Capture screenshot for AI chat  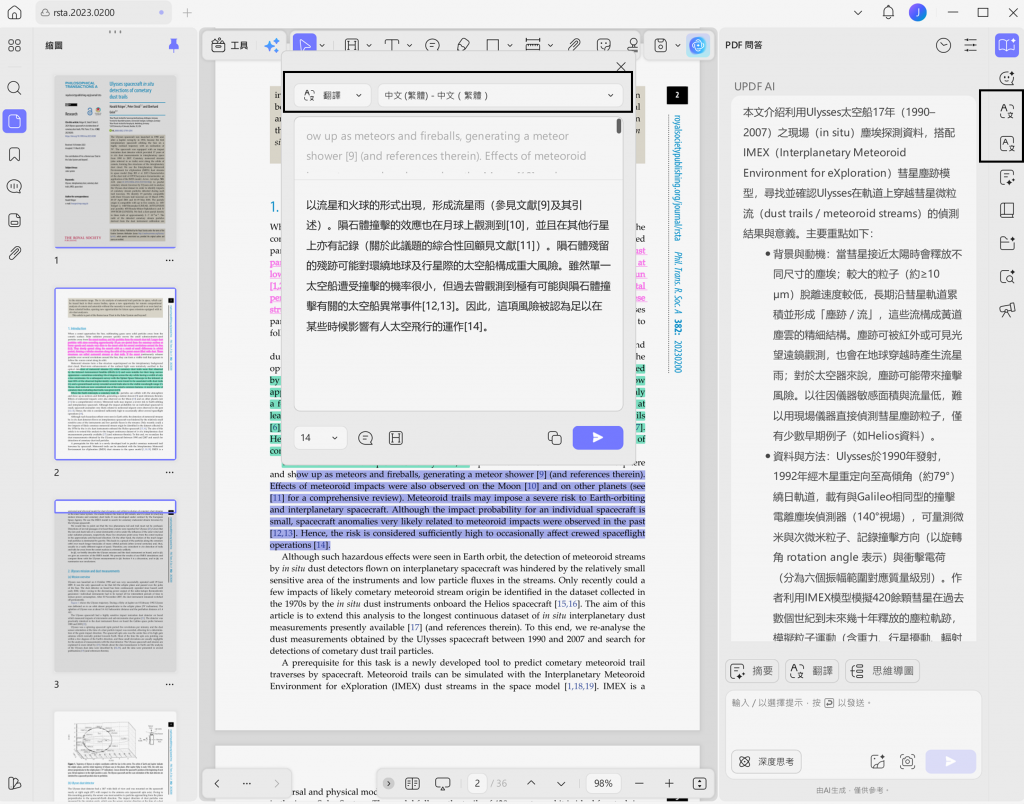click(907, 762)
